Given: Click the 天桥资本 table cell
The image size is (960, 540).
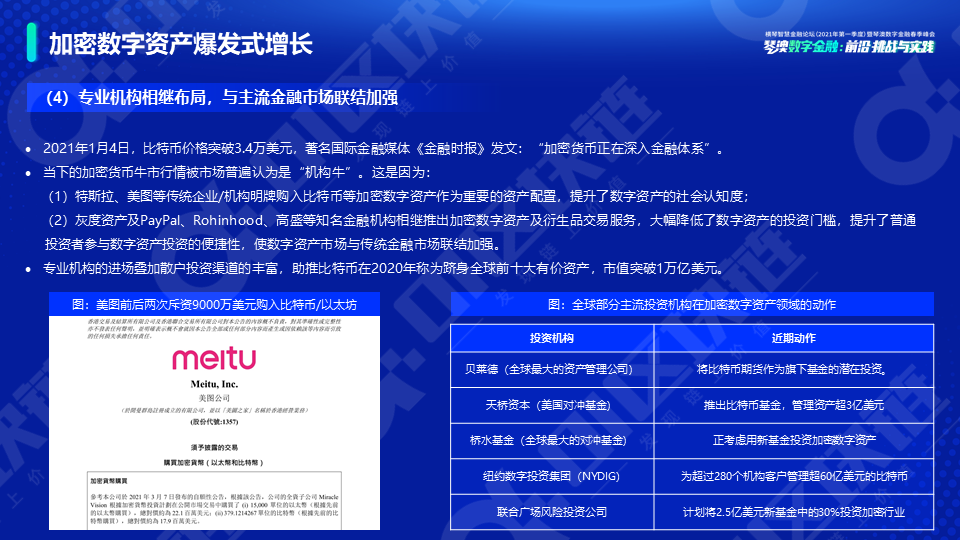Looking at the screenshot, I should click(552, 405).
